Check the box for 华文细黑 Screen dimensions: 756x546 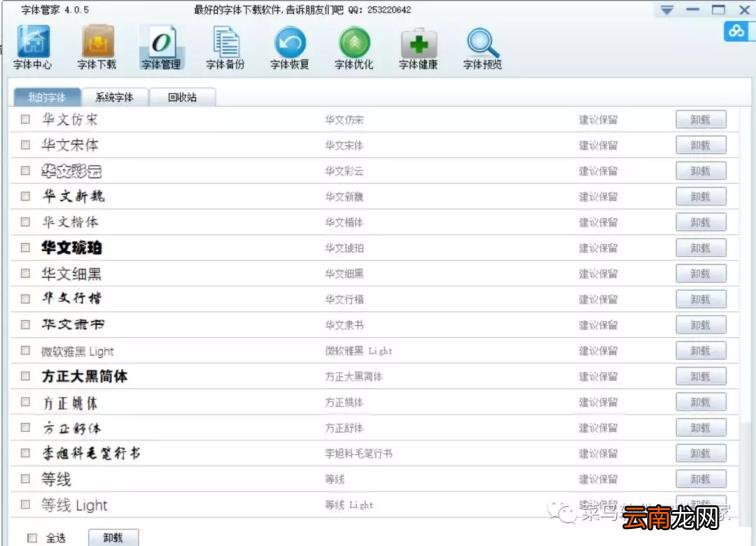click(x=26, y=273)
